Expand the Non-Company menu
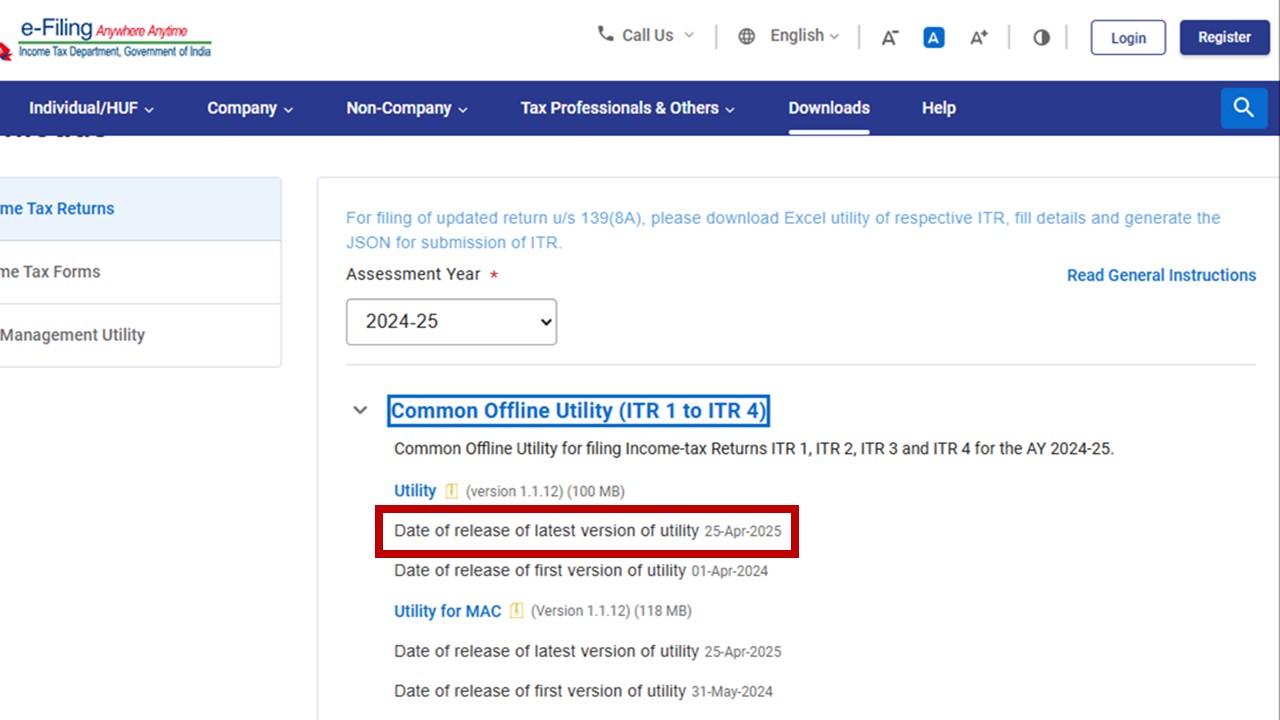The width and height of the screenshot is (1280, 720). click(x=407, y=108)
